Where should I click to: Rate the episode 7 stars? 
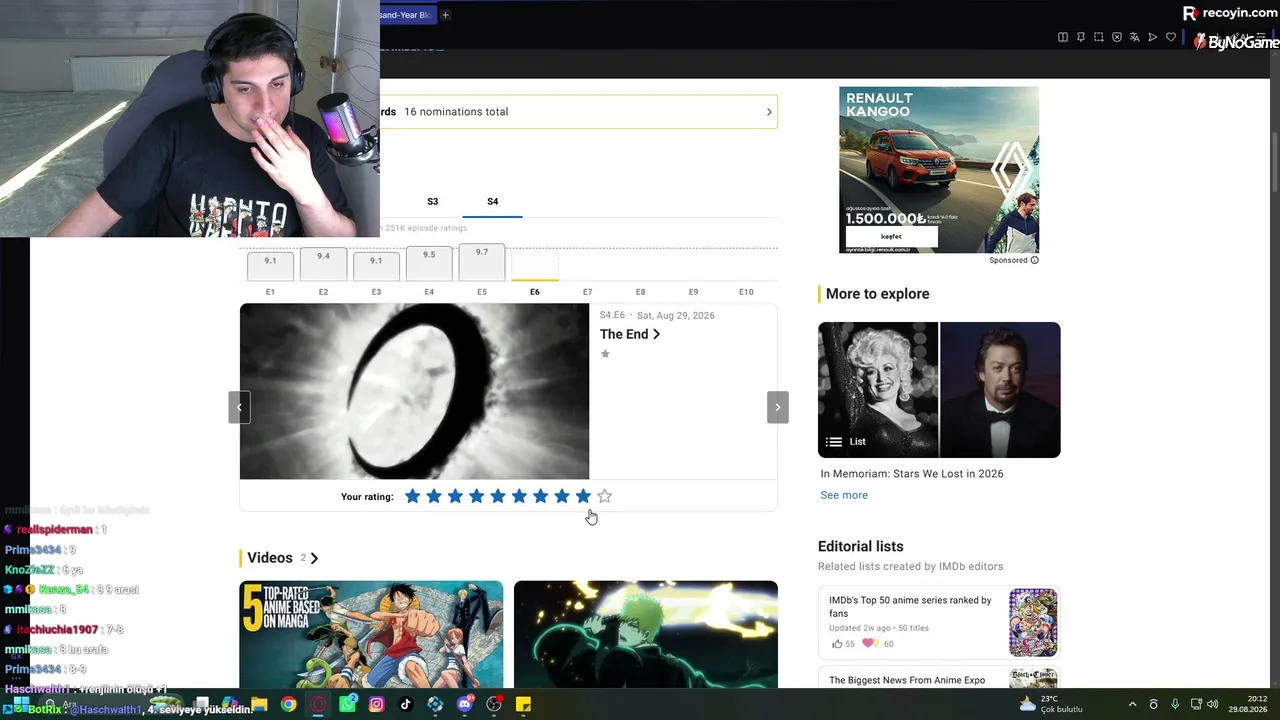click(x=540, y=496)
